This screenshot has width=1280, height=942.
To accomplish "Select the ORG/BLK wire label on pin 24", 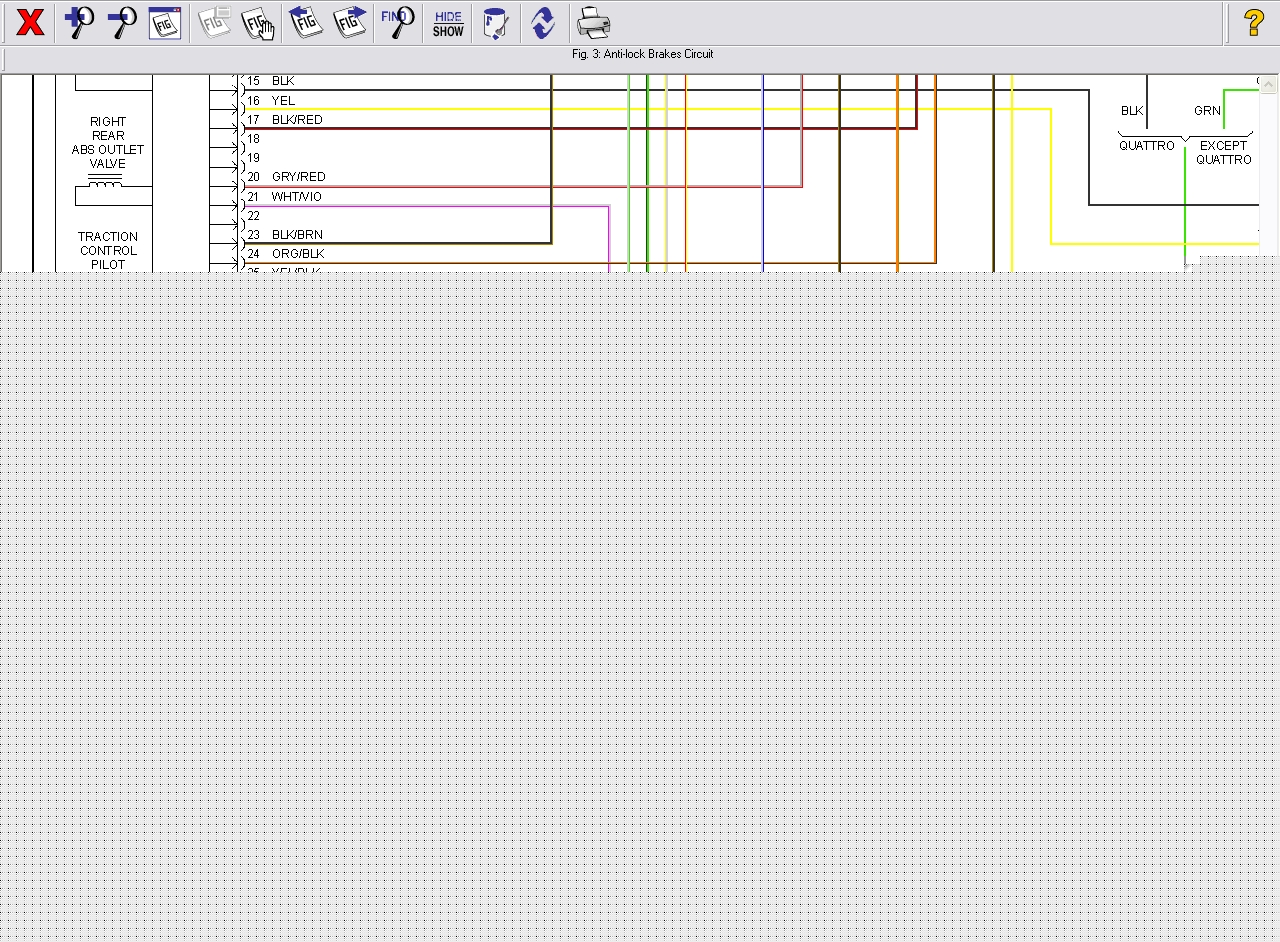I will pos(298,254).
